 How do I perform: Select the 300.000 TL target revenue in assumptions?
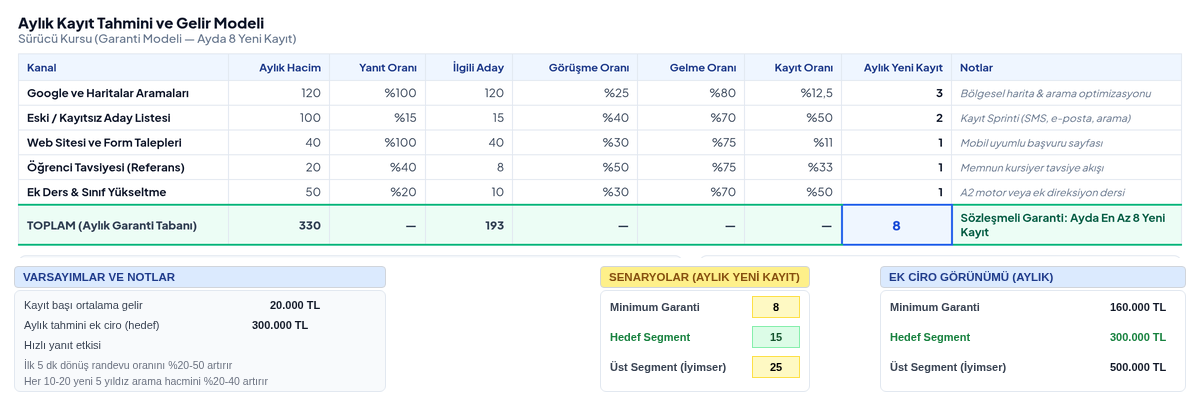[x=280, y=325]
